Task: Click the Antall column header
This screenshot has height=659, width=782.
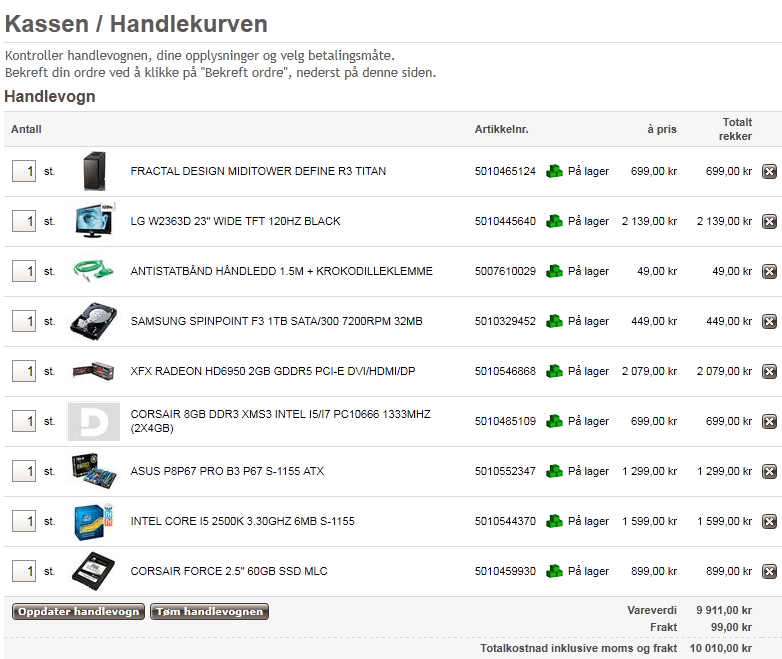Action: coord(26,129)
